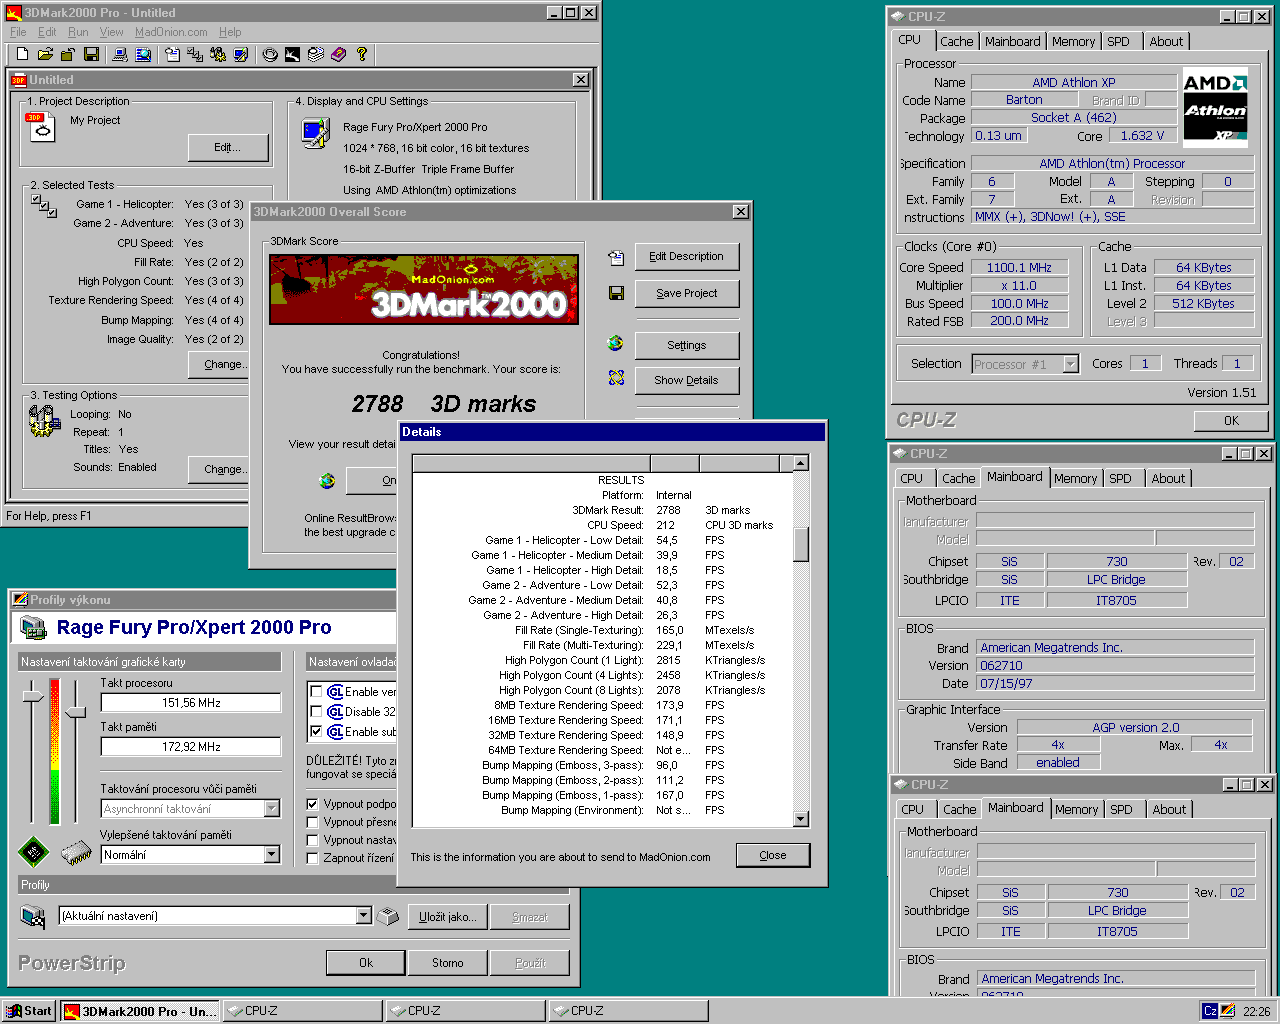1280x1024 pixels.
Task: Open the '(Aktuální nastavení)' profile dropdown
Action: click(364, 916)
